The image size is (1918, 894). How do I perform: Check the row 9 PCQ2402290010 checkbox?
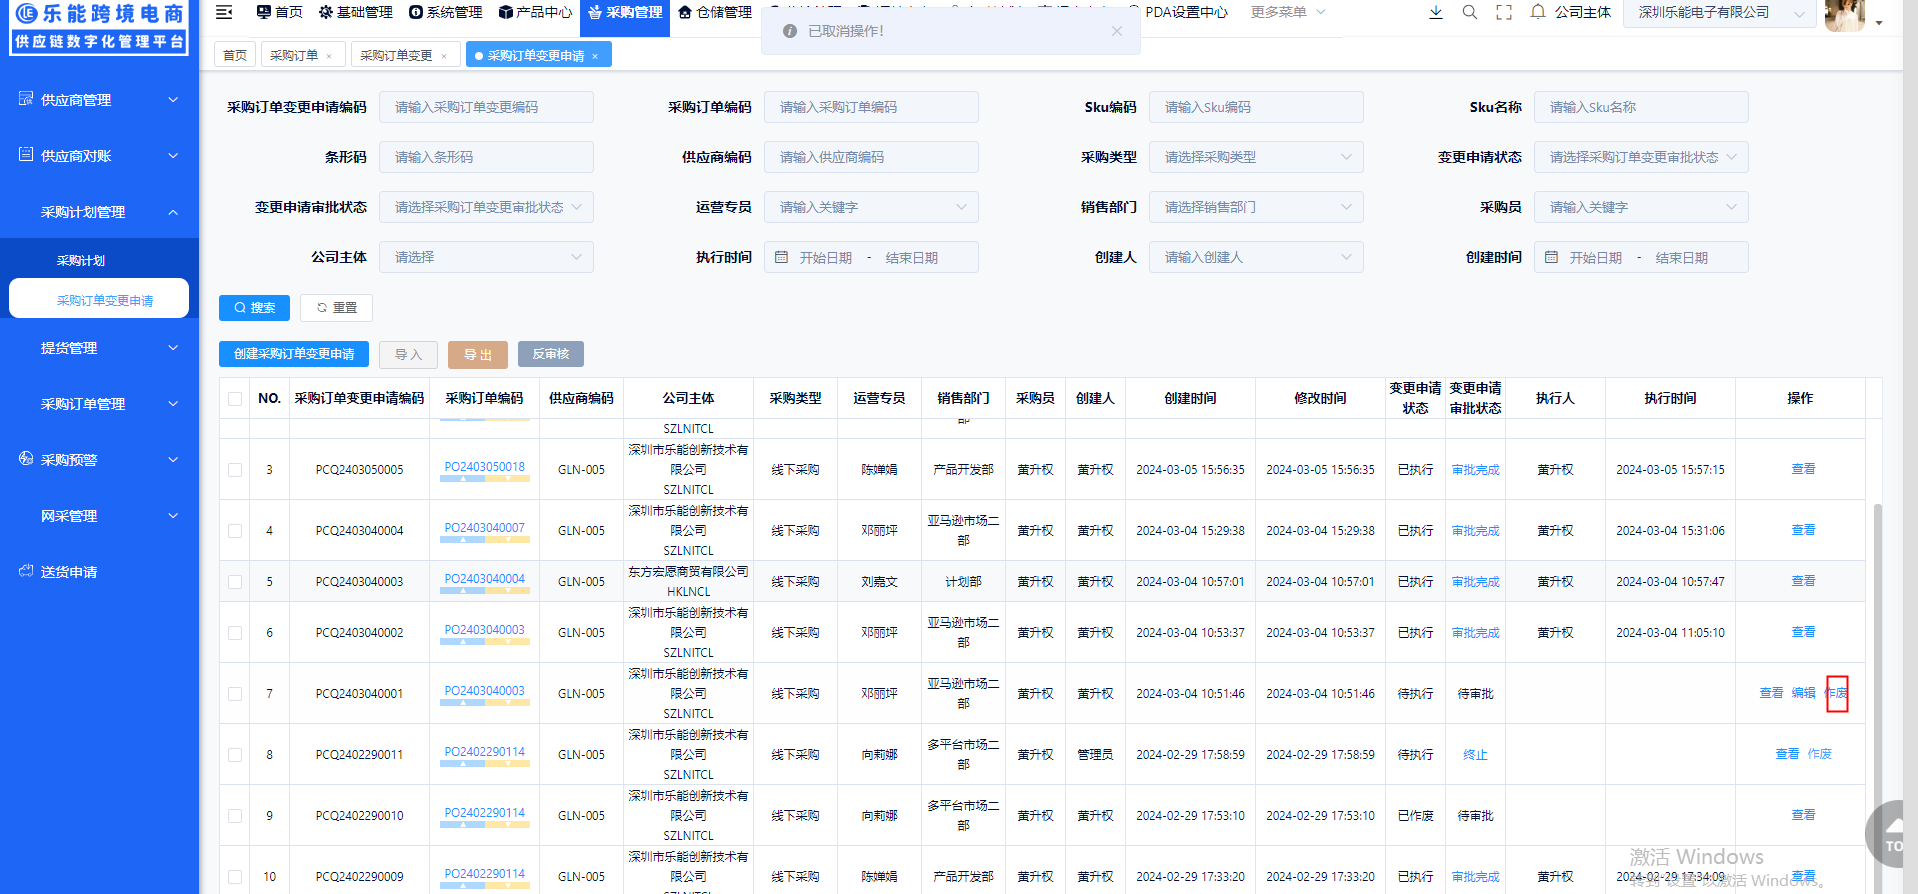(x=235, y=816)
